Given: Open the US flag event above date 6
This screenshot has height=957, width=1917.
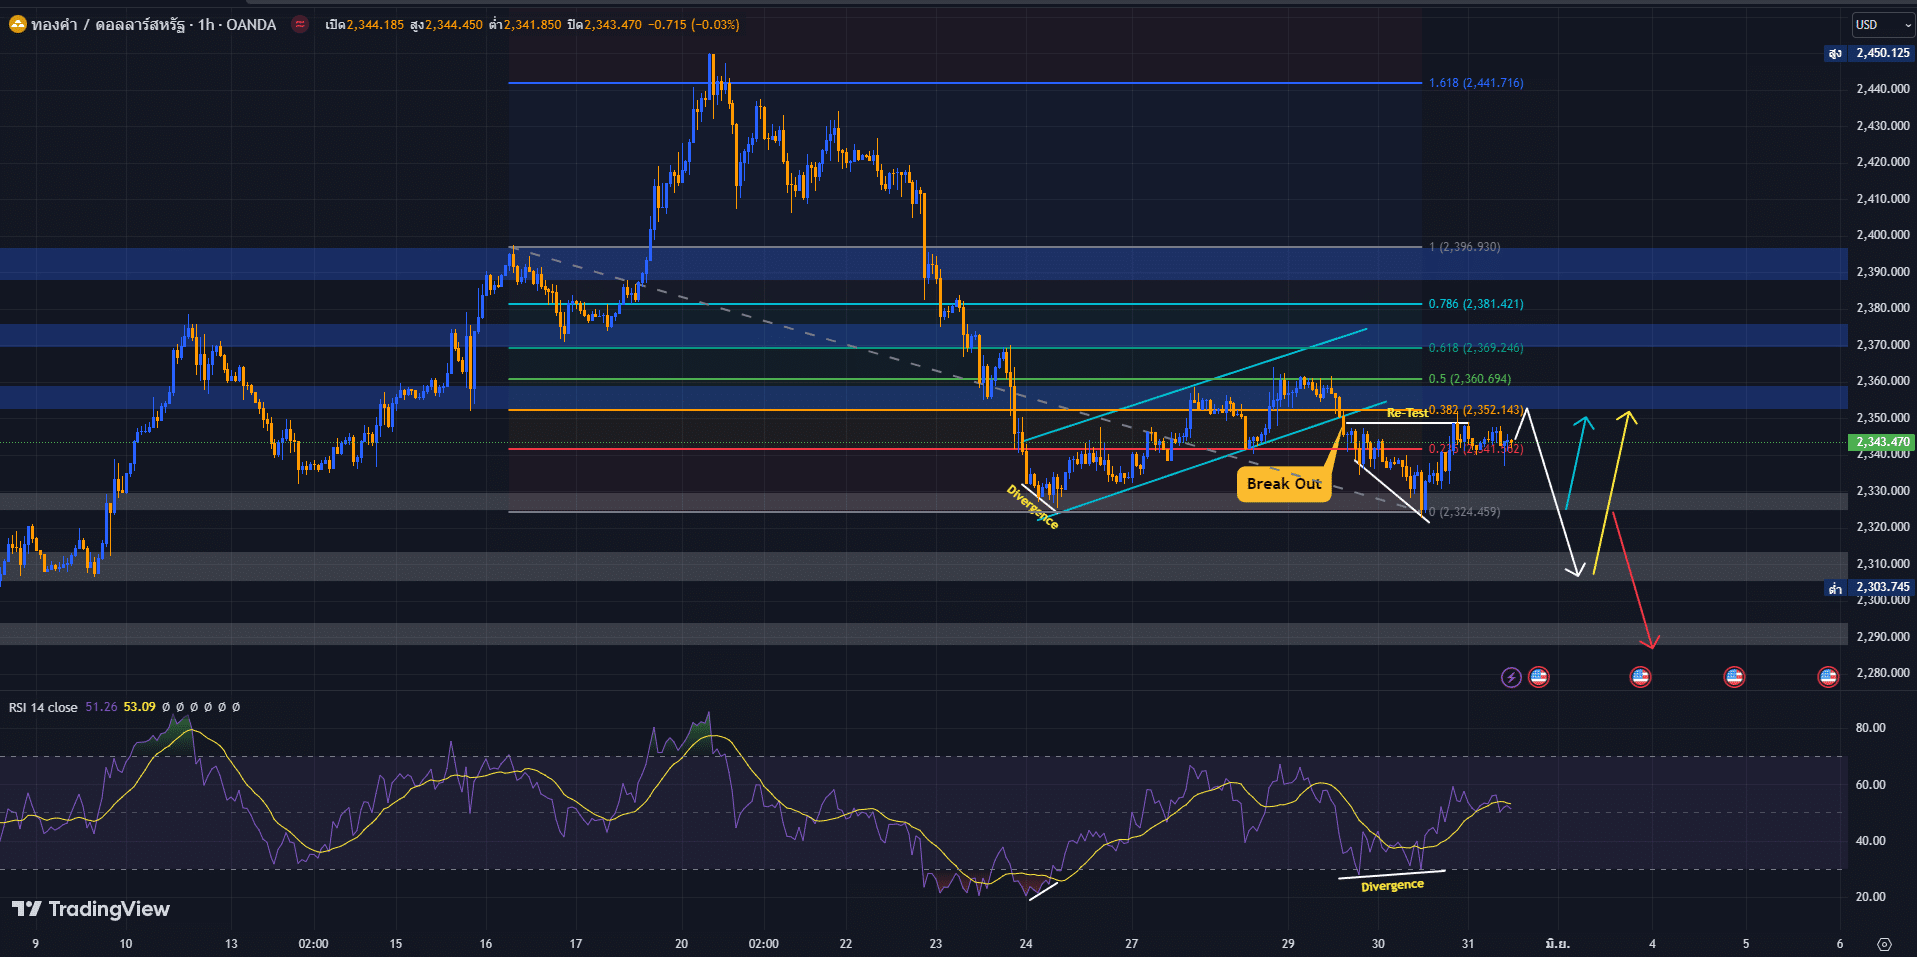Looking at the screenshot, I should point(1828,677).
